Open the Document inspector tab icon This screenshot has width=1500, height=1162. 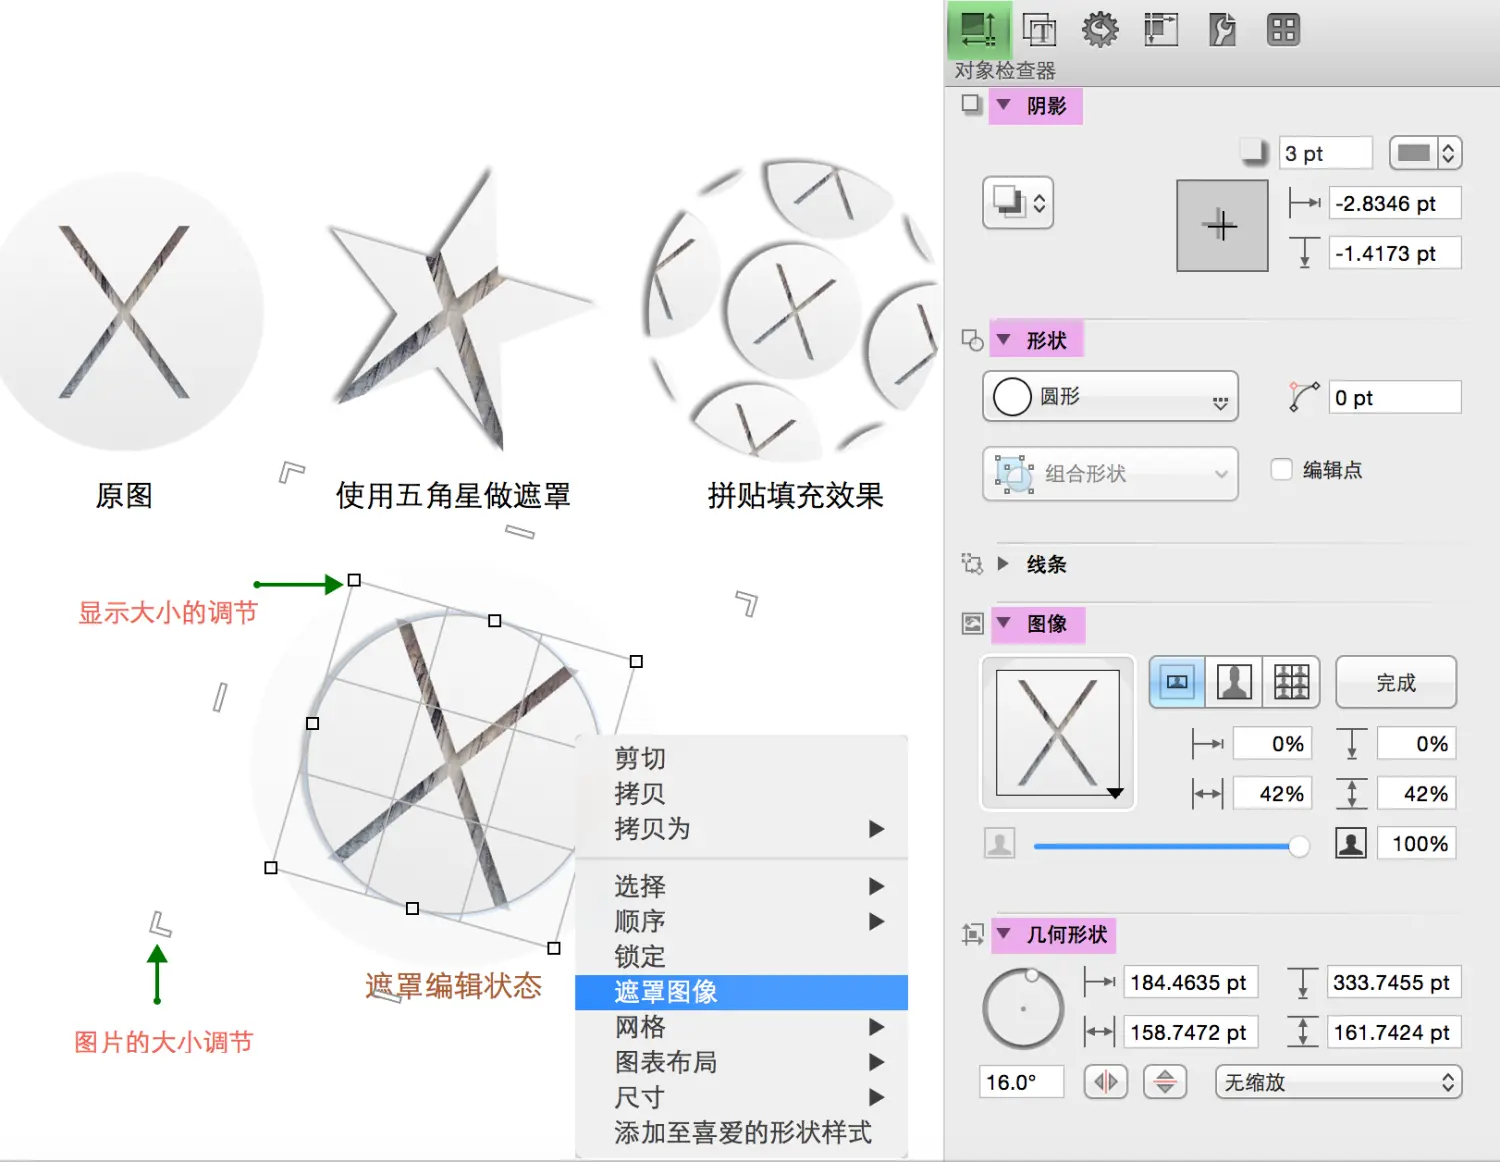tap(1222, 30)
